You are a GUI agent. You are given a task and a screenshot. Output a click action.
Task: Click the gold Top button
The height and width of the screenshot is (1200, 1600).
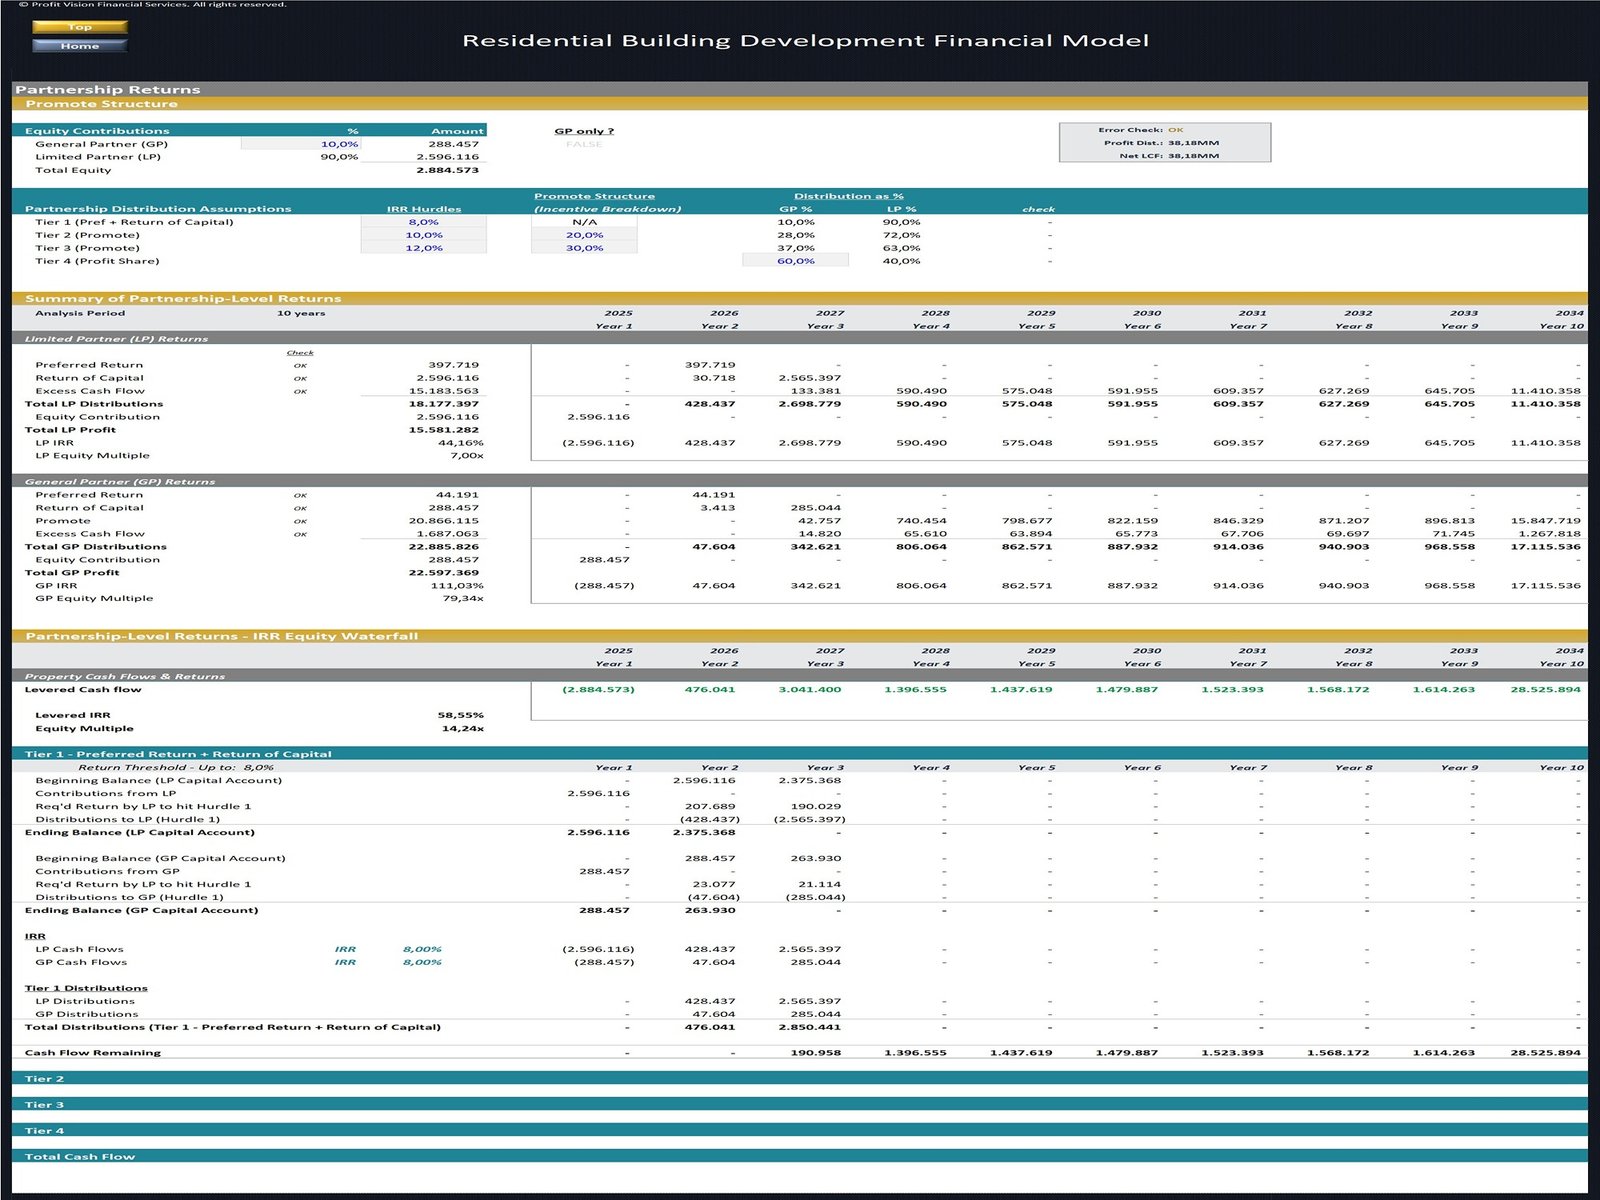[80, 27]
